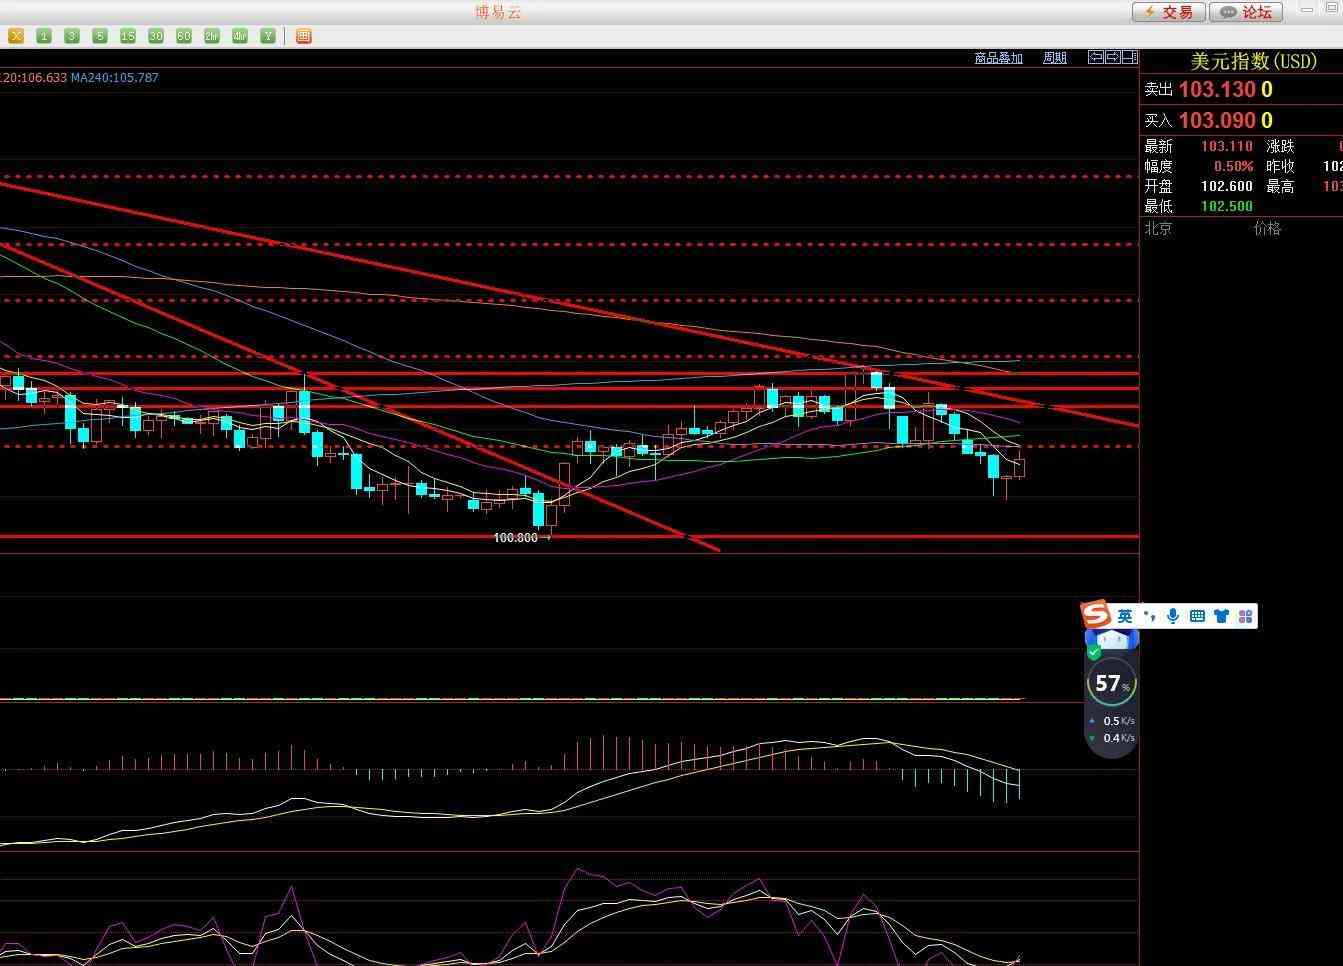Click the right-arrow panel icon above chart
The width and height of the screenshot is (1343, 966).
point(1112,57)
